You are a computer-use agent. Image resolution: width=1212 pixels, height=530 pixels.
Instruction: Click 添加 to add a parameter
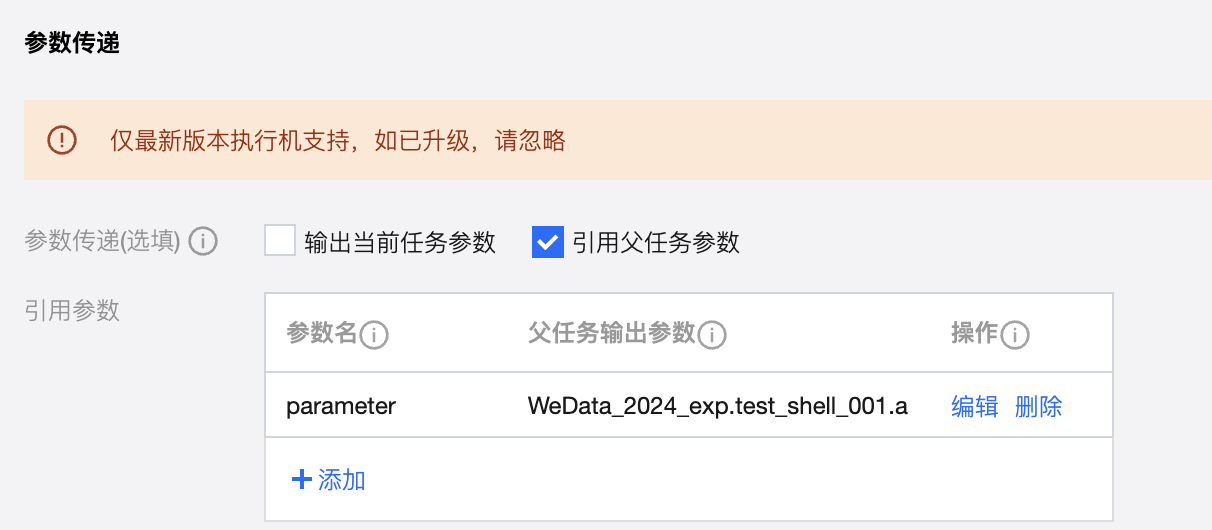[341, 480]
